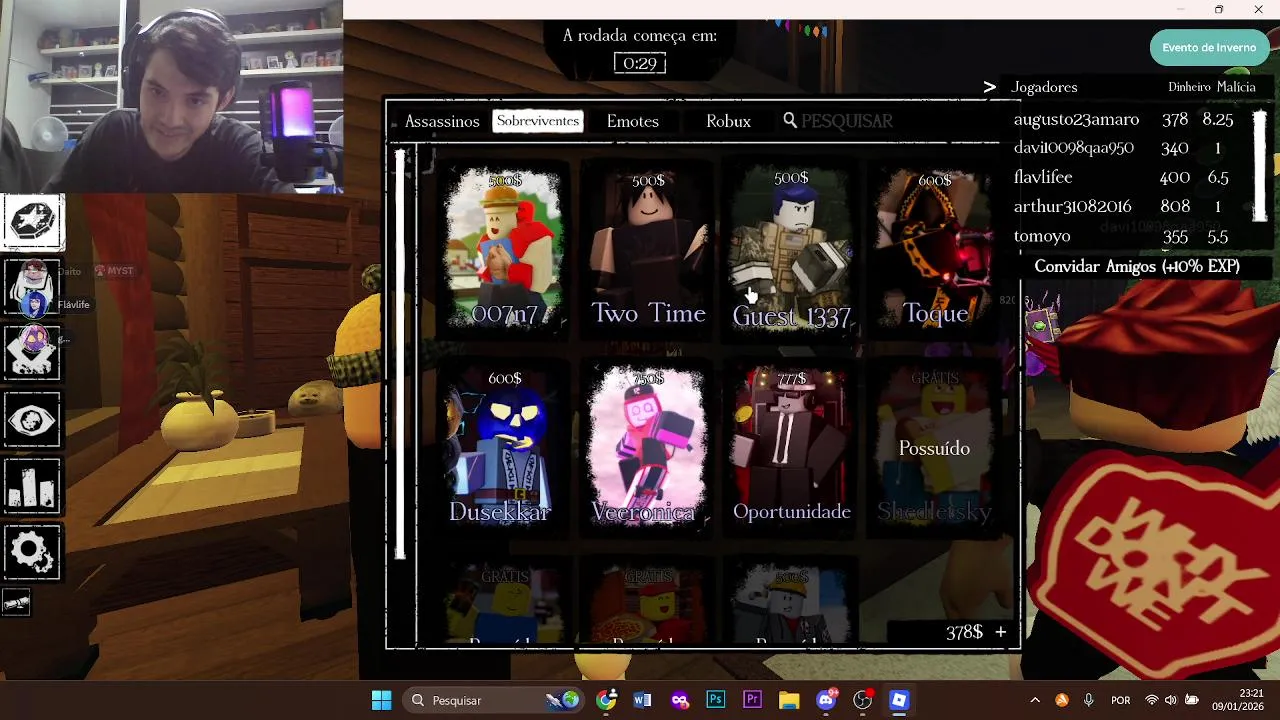Click the player list scrollbar
This screenshot has width=1280, height=720.
pos(1260,165)
